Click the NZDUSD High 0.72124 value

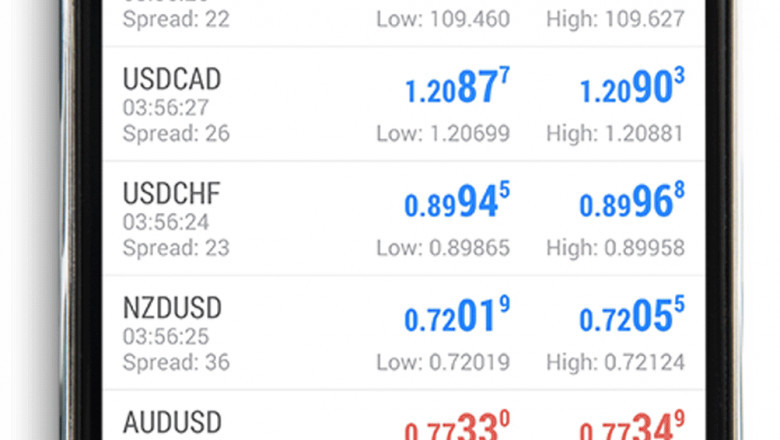[615, 362]
